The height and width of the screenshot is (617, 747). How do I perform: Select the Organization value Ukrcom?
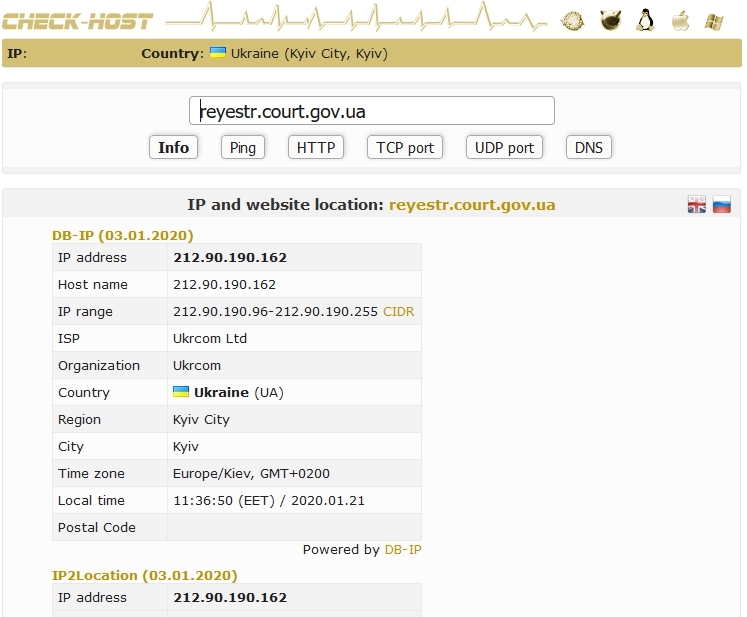(x=197, y=366)
